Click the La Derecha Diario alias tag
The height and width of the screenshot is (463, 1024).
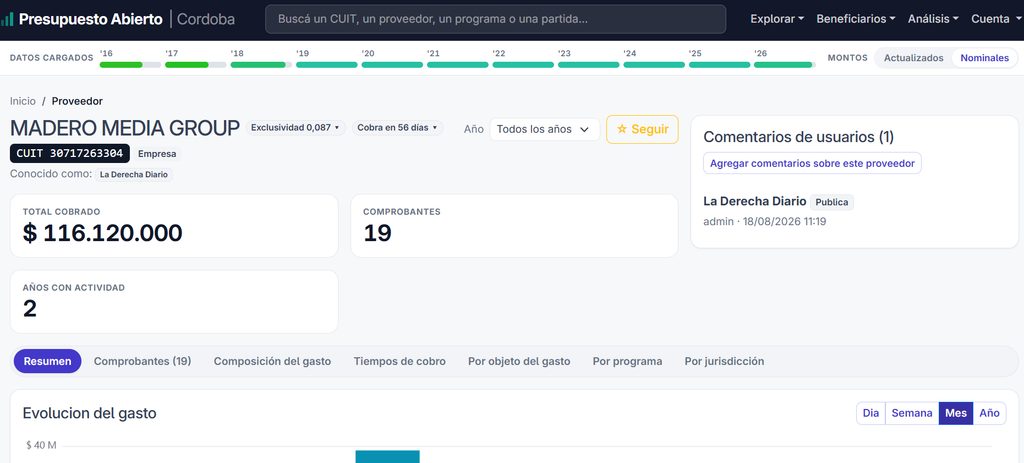click(x=134, y=174)
